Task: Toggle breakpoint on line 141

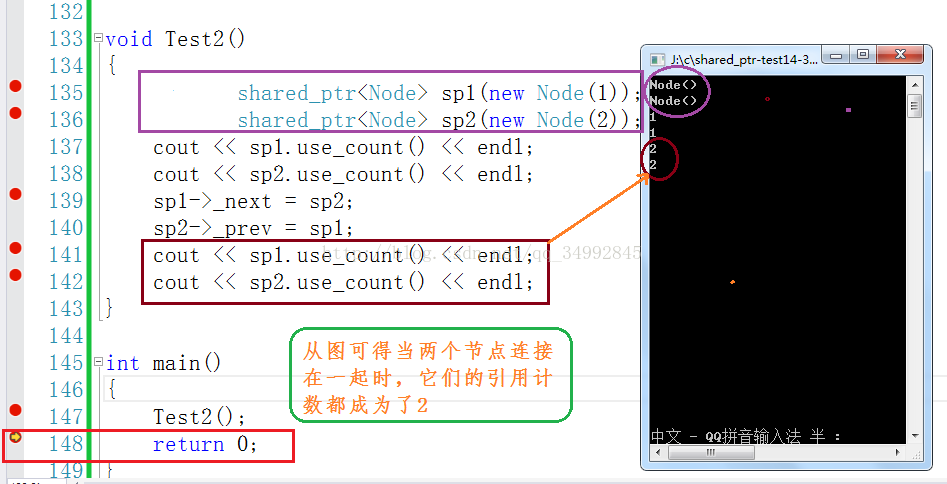Action: (x=15, y=248)
